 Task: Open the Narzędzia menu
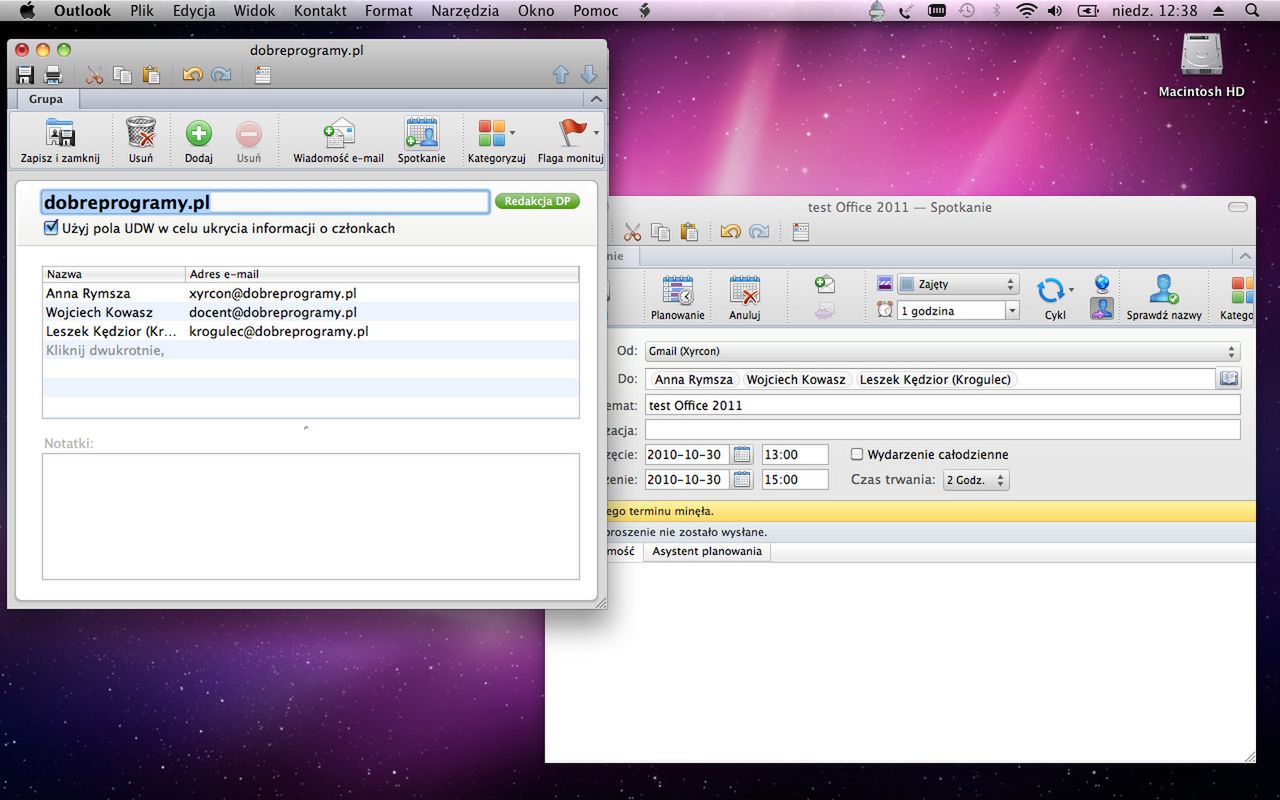(465, 11)
